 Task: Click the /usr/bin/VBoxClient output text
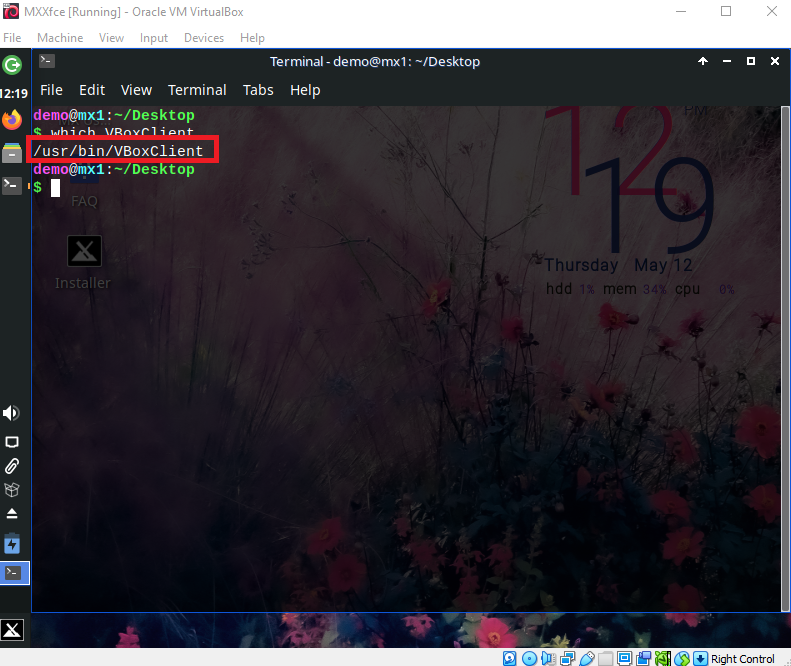click(x=118, y=150)
